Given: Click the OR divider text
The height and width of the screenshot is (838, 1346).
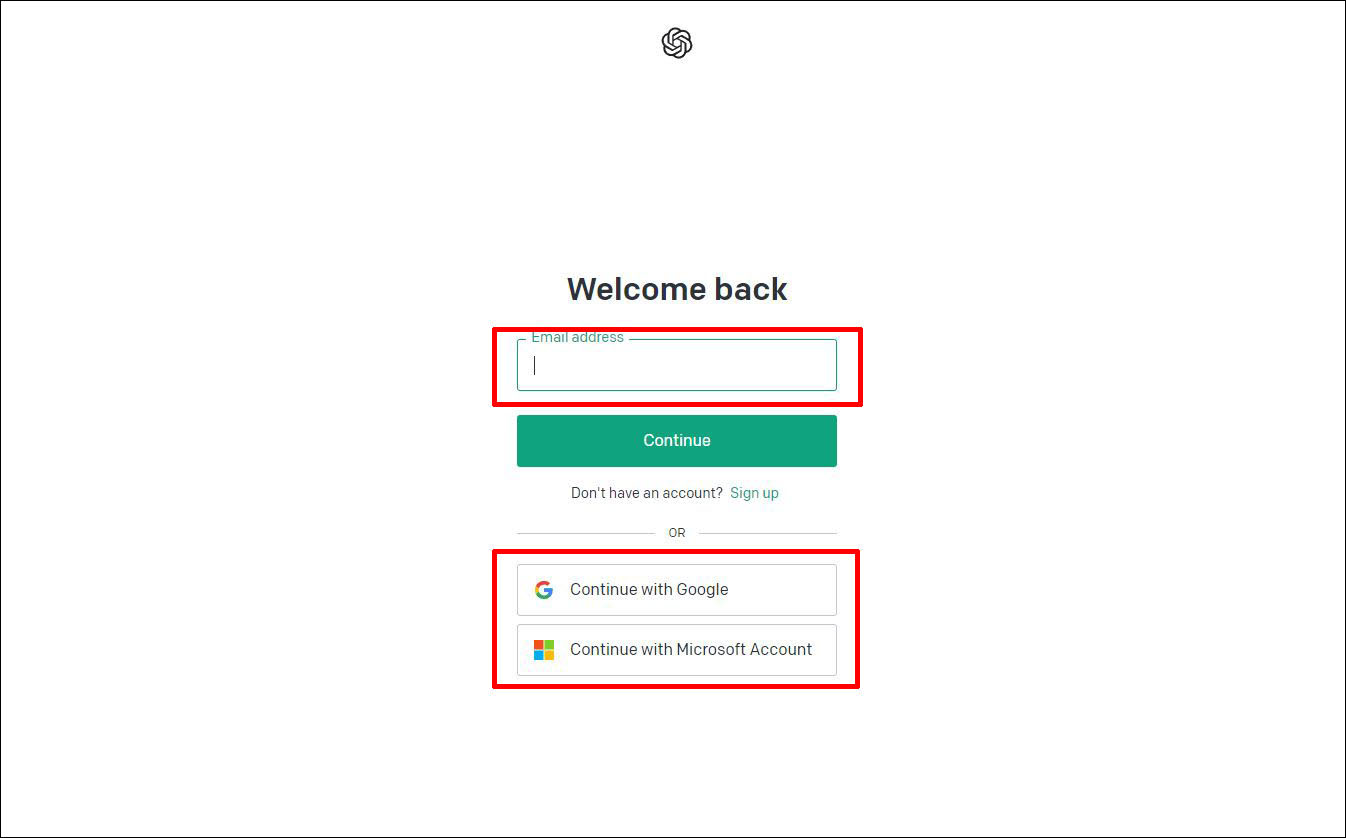Looking at the screenshot, I should (x=677, y=533).
